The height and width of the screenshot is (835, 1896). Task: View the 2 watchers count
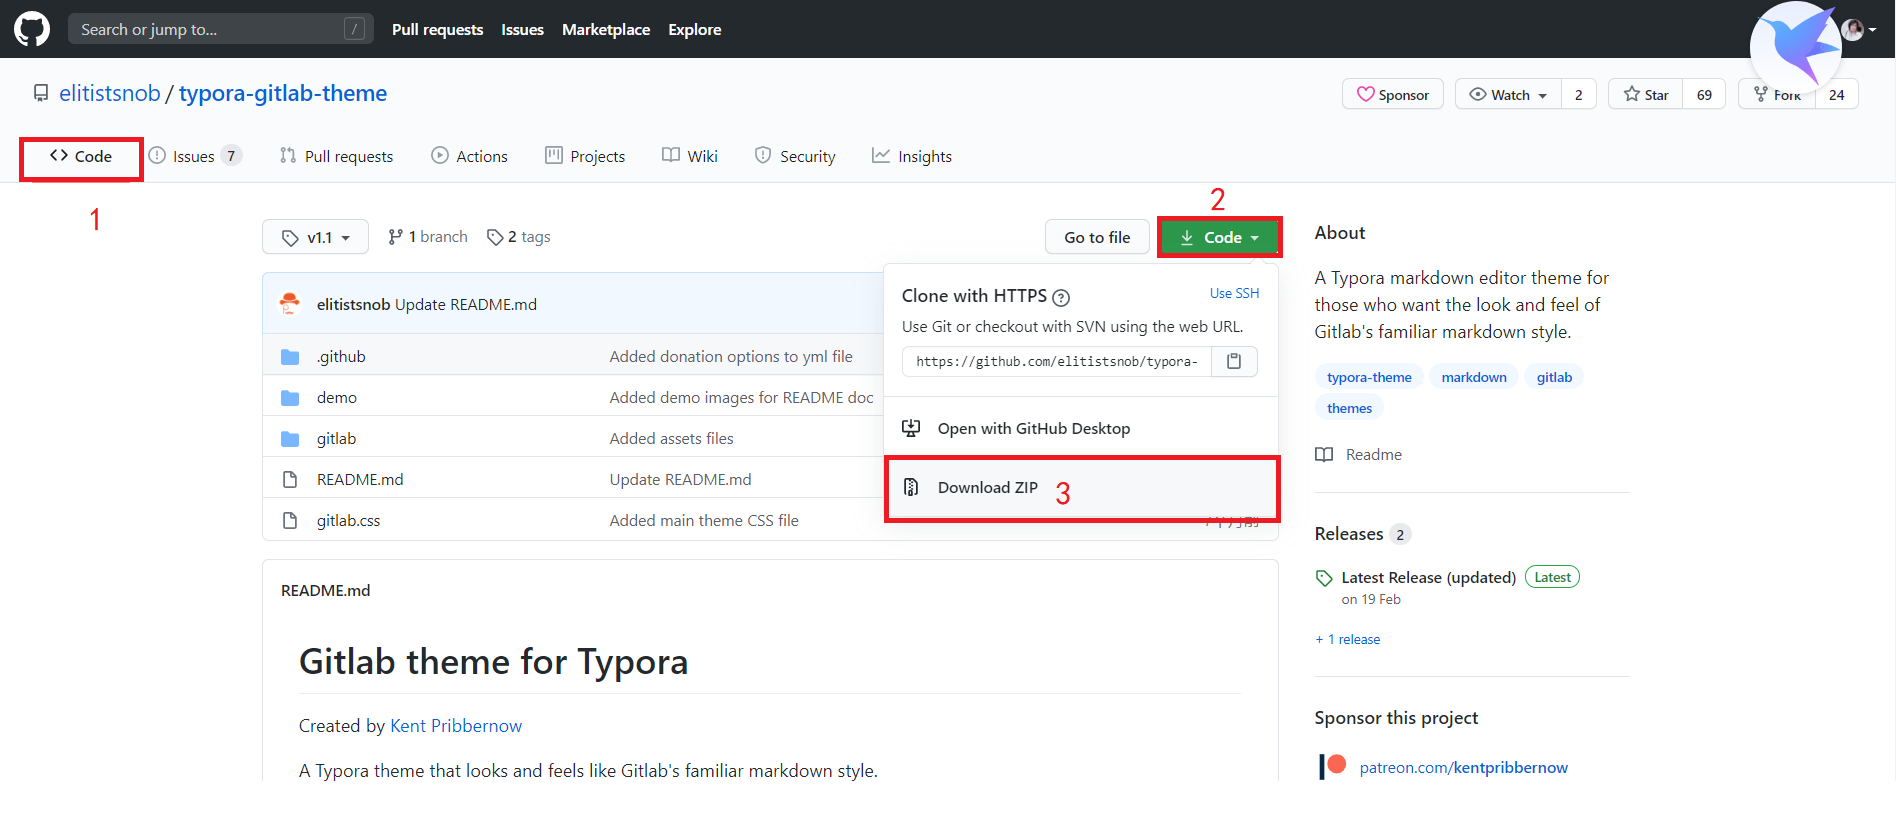[1579, 94]
